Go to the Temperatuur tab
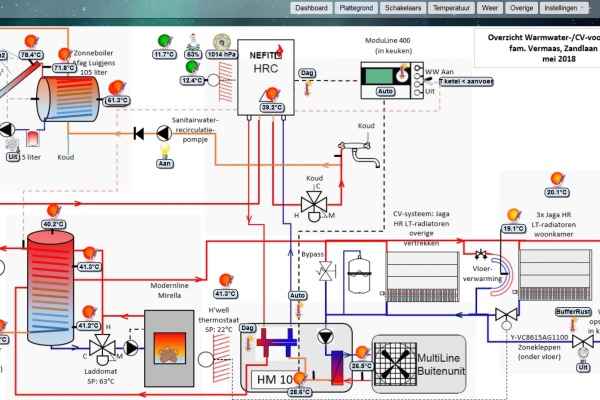The width and height of the screenshot is (600, 400). [x=451, y=8]
